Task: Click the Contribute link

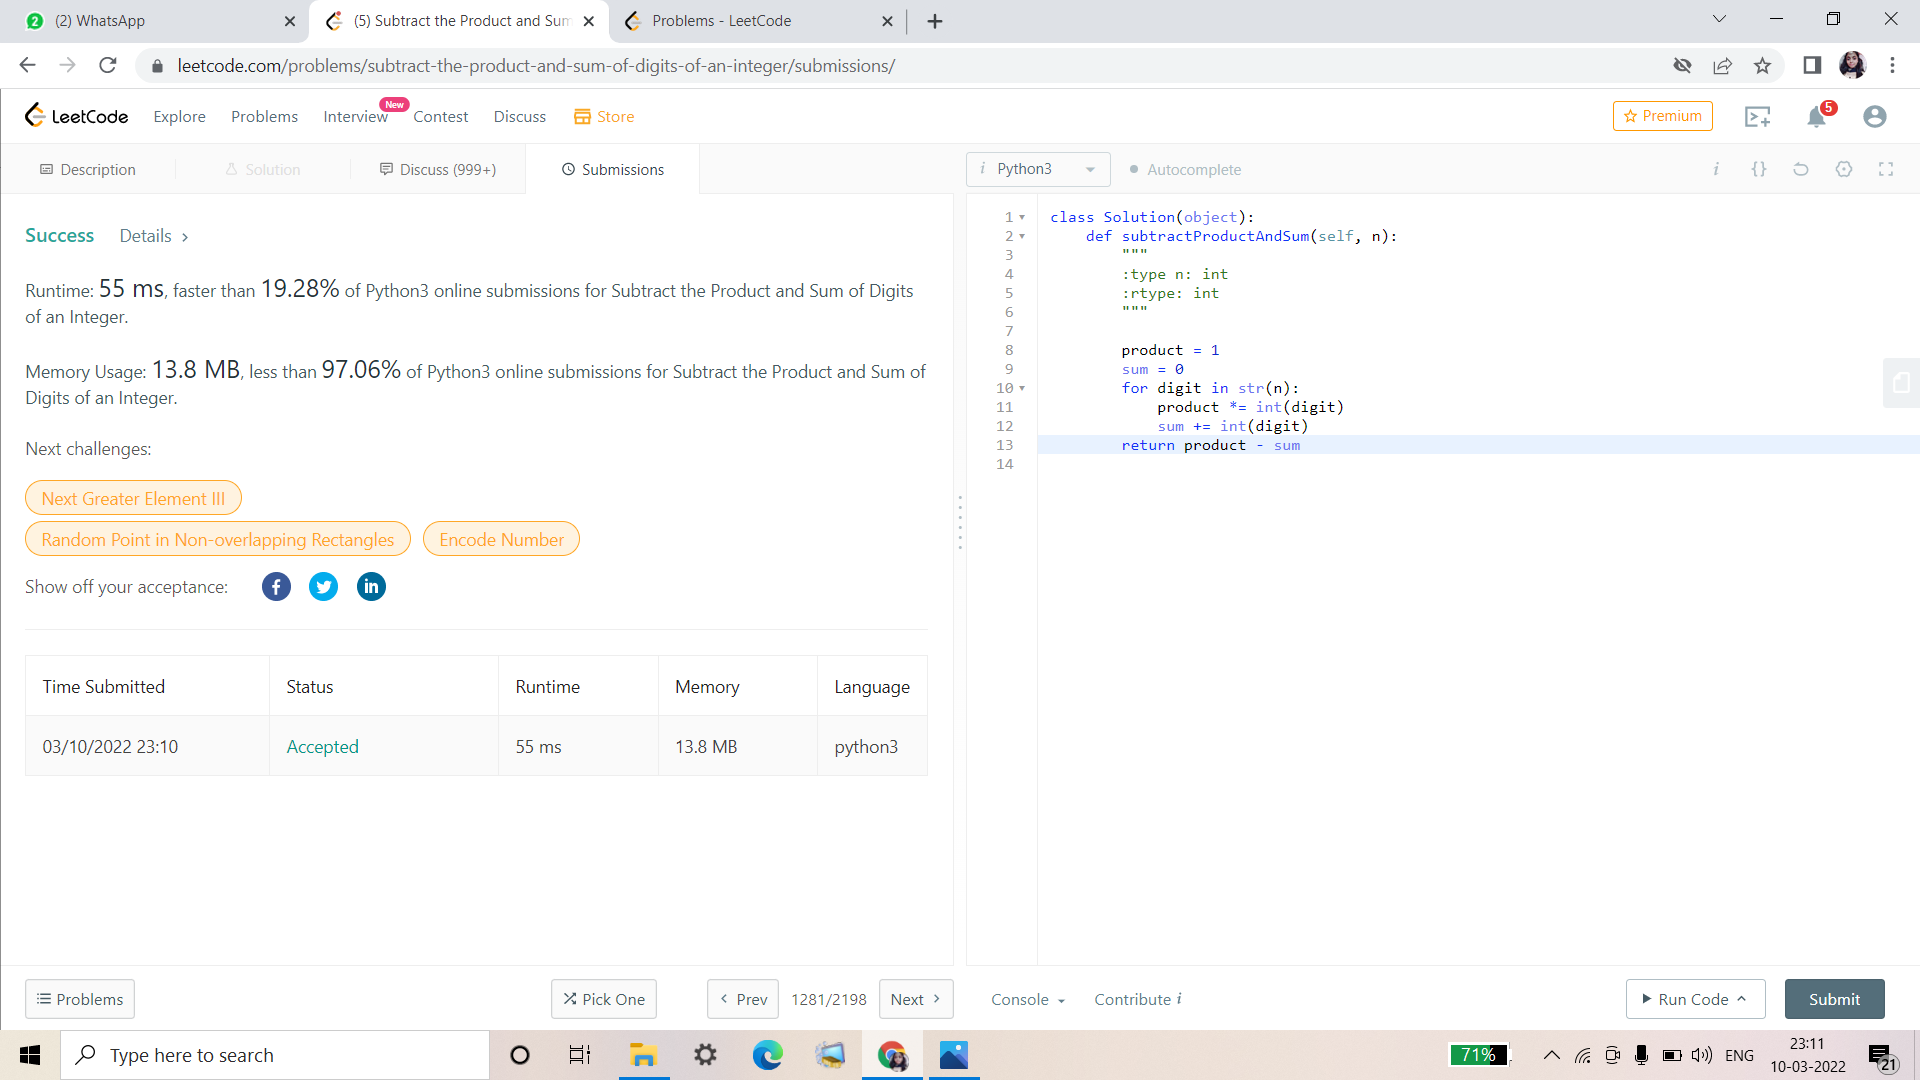Action: [x=1137, y=999]
